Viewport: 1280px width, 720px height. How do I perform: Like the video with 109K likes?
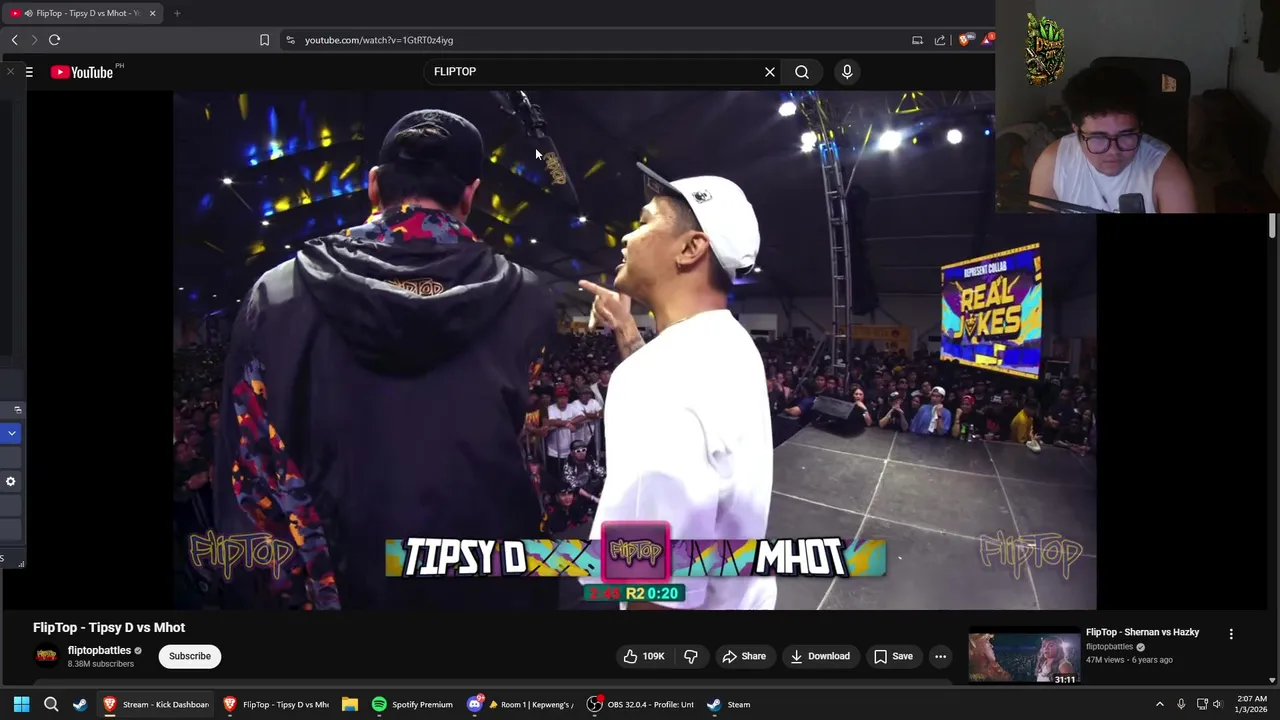(643, 656)
